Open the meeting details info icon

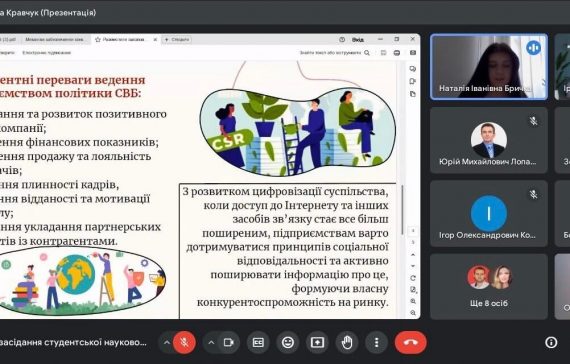[x=551, y=343]
